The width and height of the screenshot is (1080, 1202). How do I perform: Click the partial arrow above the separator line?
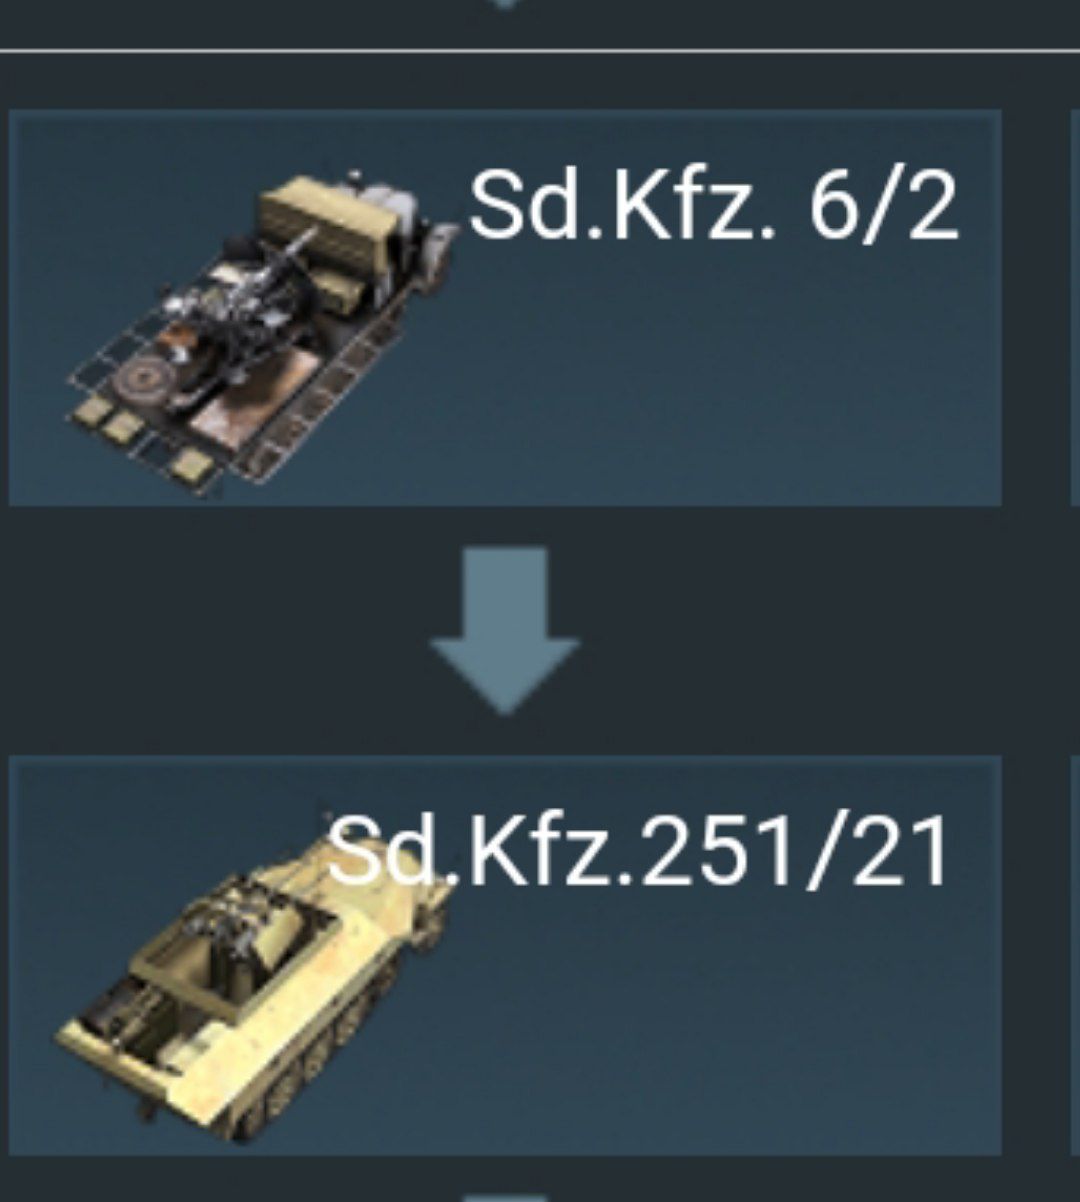[x=505, y=5]
